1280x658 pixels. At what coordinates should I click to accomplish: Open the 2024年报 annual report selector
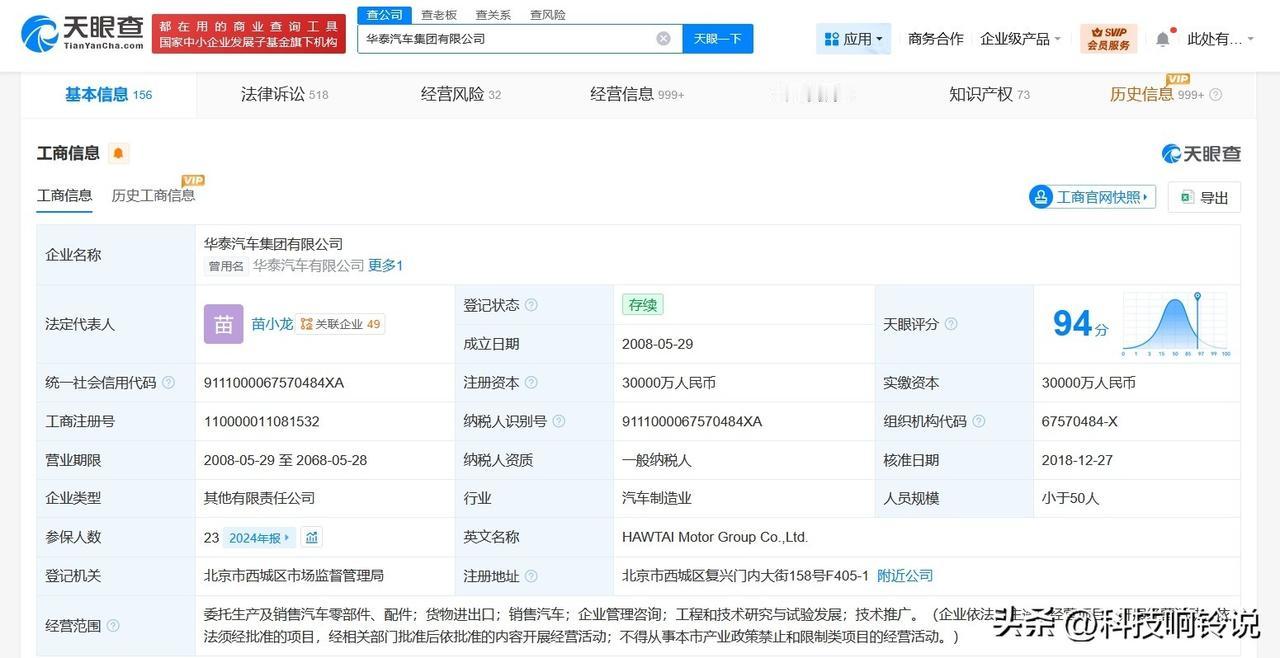click(259, 538)
